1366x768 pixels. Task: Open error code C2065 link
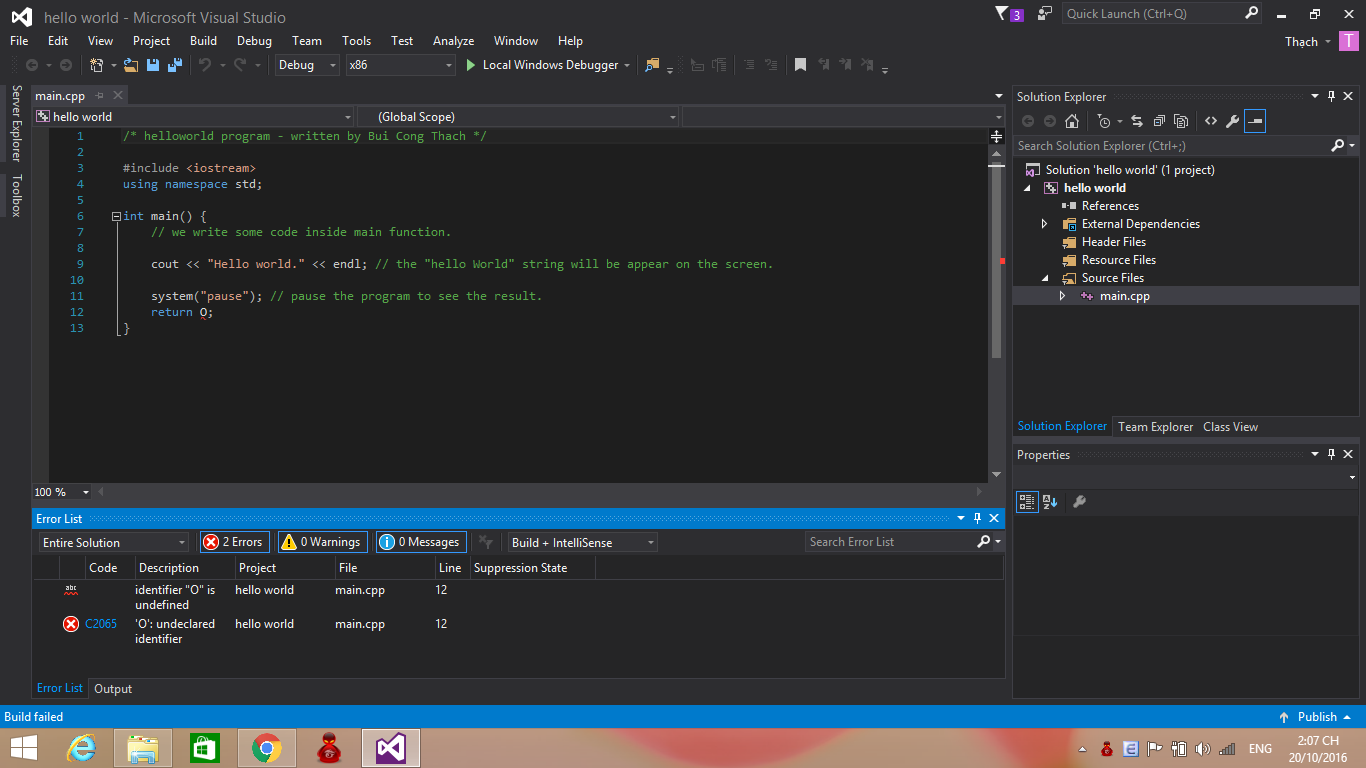click(101, 624)
